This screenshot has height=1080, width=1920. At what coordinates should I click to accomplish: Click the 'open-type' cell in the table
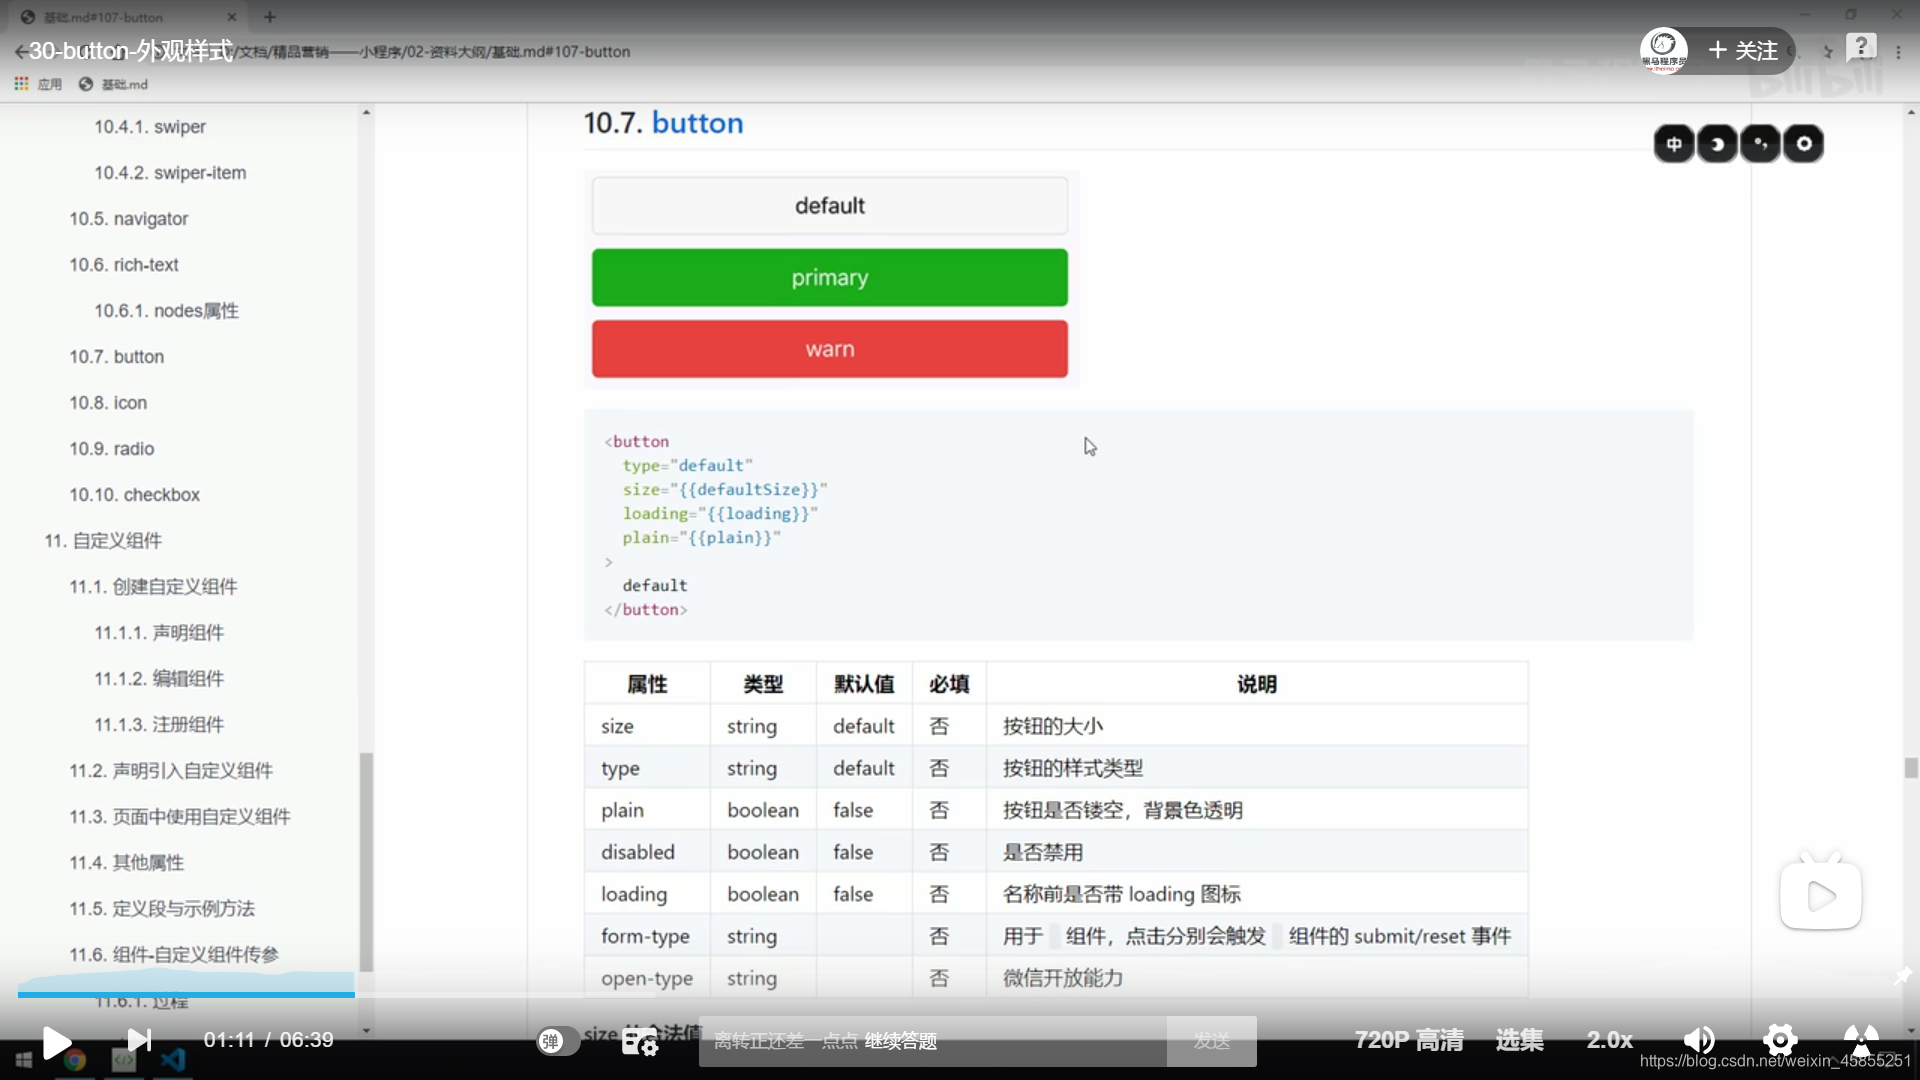[x=647, y=978]
